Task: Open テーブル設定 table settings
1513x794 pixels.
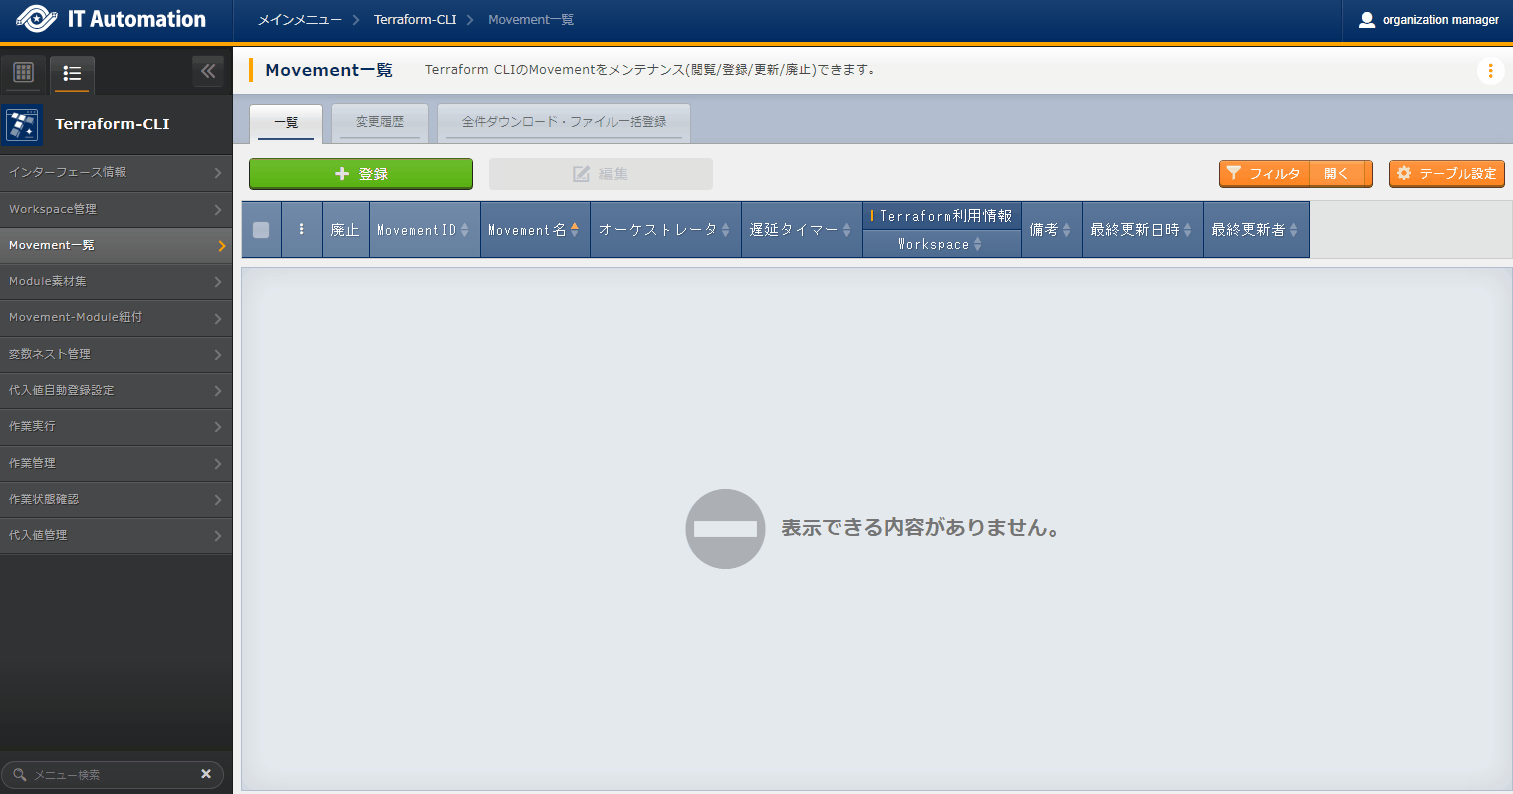Action: click(1446, 174)
